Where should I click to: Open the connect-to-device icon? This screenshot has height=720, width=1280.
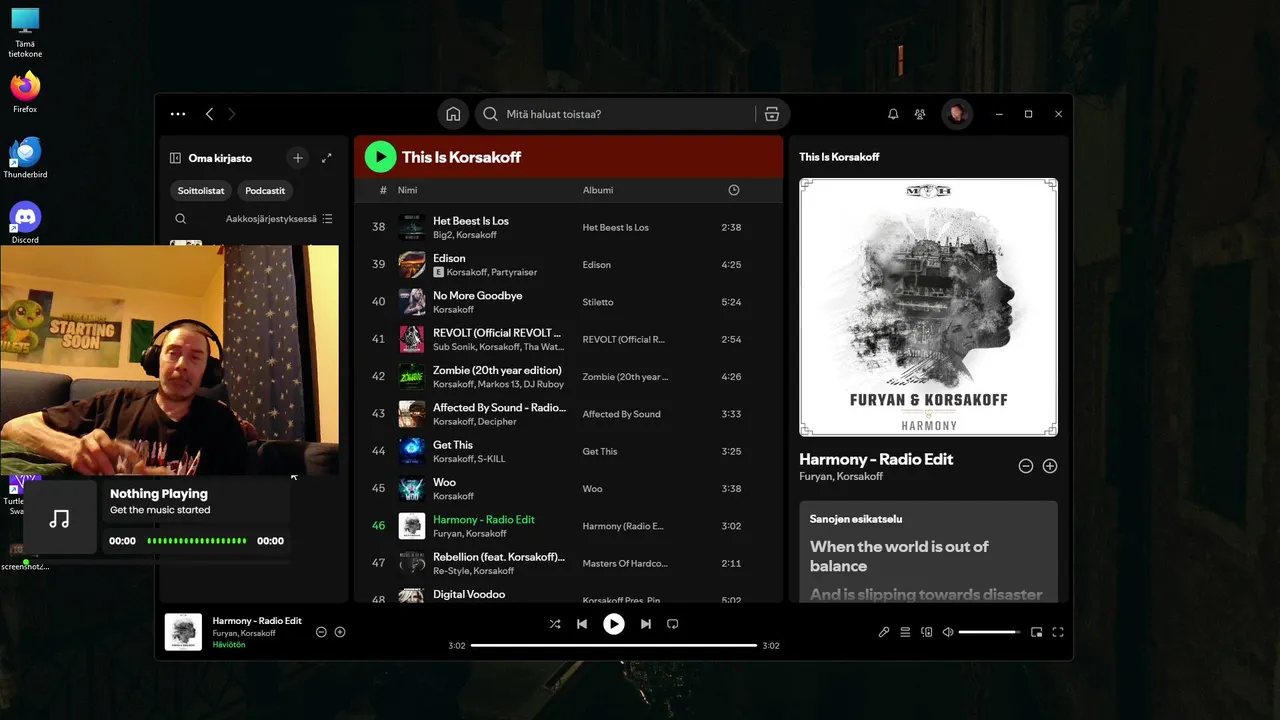(927, 632)
